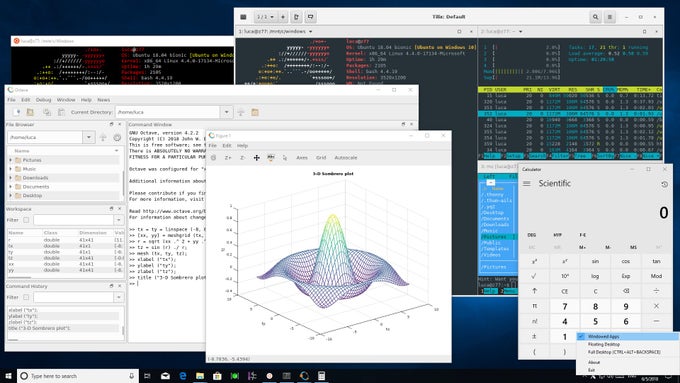Toggle F-E notation in Calculator
Image resolution: width=680 pixels, height=383 pixels.
click(583, 235)
